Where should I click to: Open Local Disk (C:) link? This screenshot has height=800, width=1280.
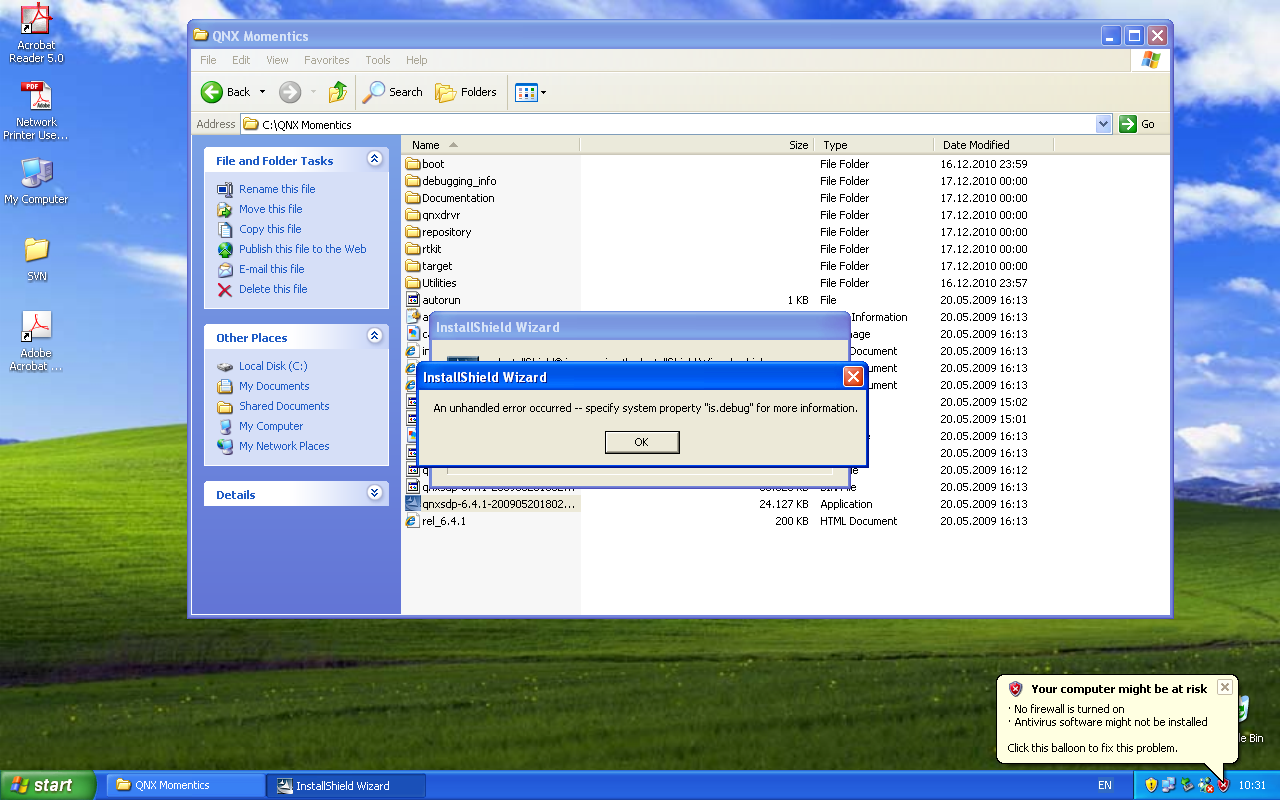272,366
